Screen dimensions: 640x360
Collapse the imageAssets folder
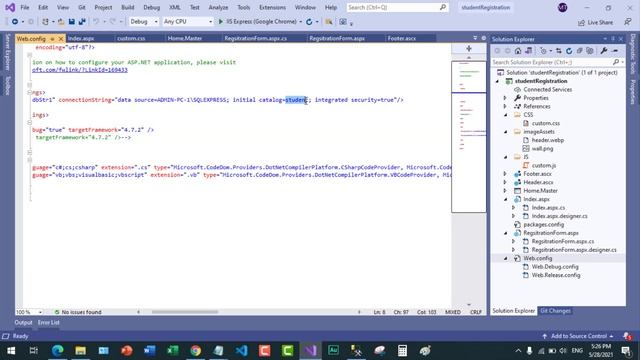(505, 132)
